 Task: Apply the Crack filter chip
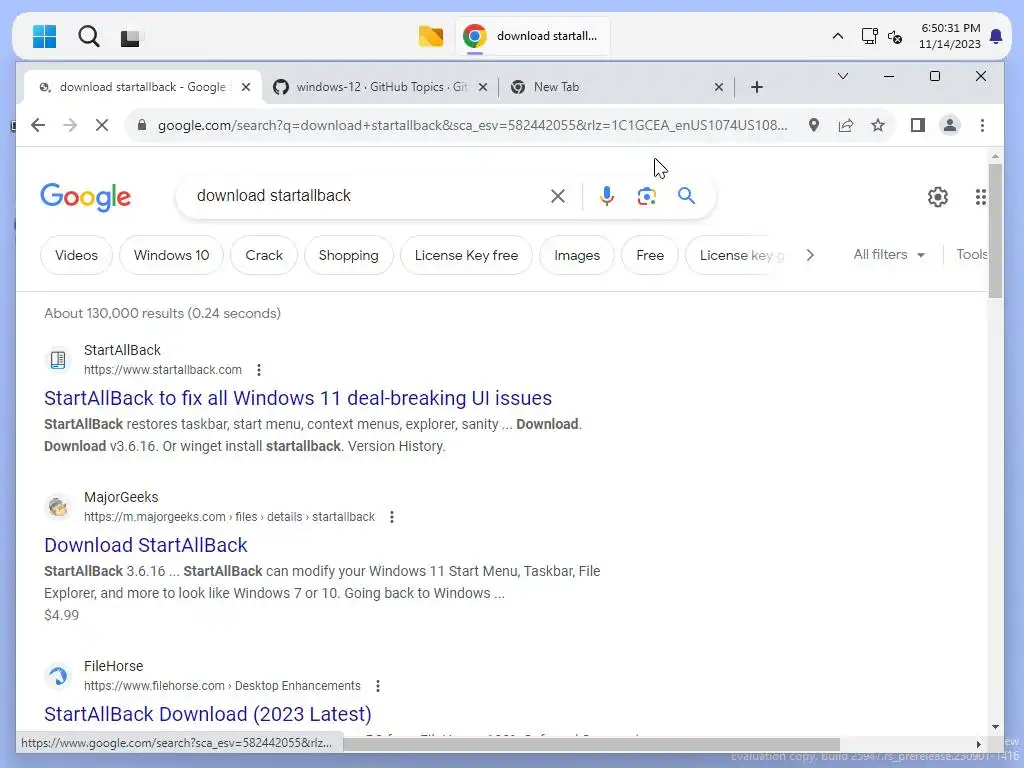point(264,255)
